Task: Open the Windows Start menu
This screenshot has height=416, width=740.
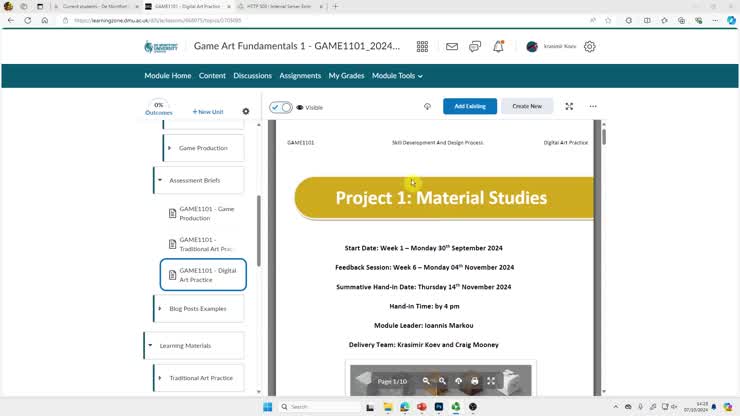Action: coord(268,407)
